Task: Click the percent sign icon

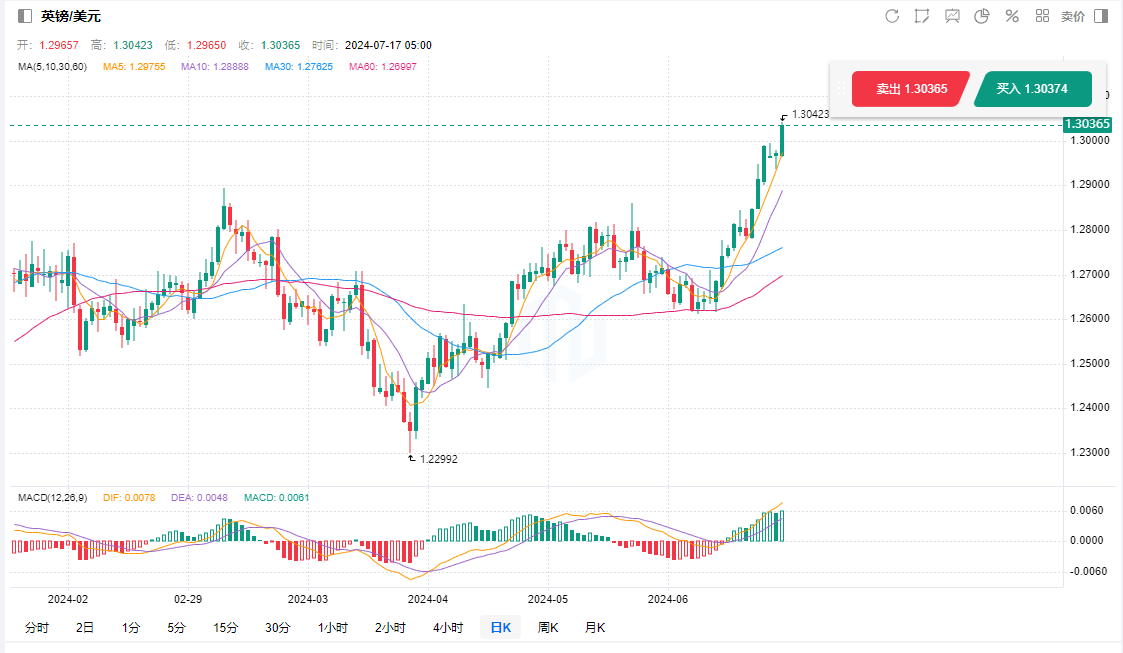Action: pyautogui.click(x=1012, y=16)
